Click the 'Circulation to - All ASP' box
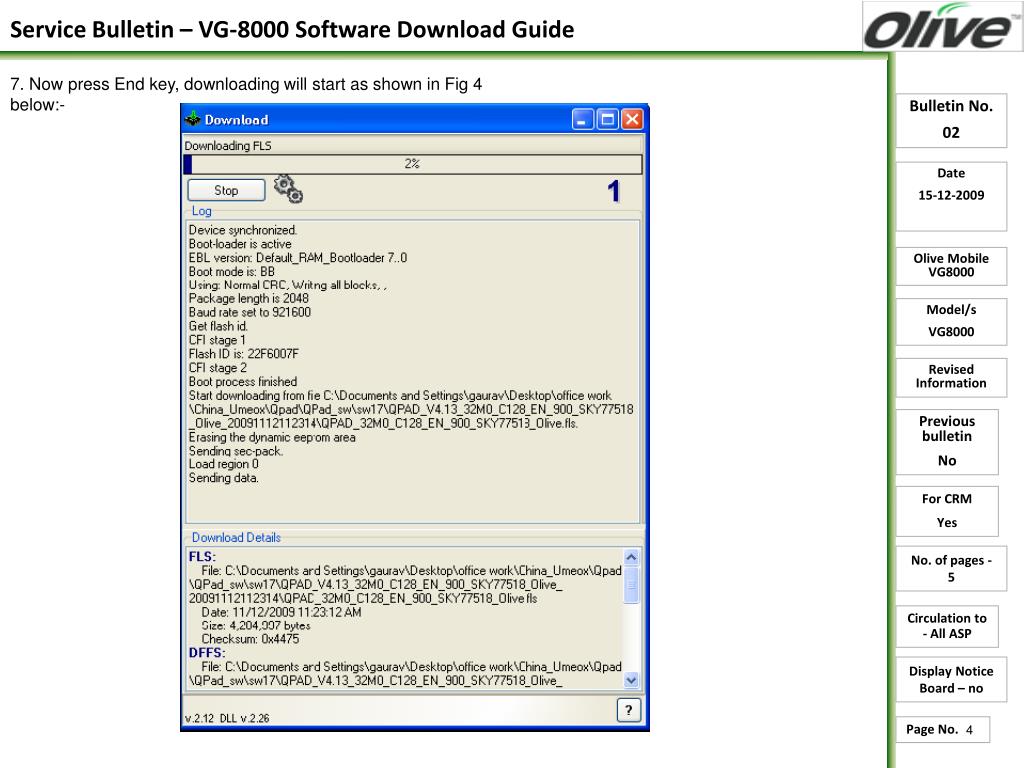The height and width of the screenshot is (768, 1024). 947,626
